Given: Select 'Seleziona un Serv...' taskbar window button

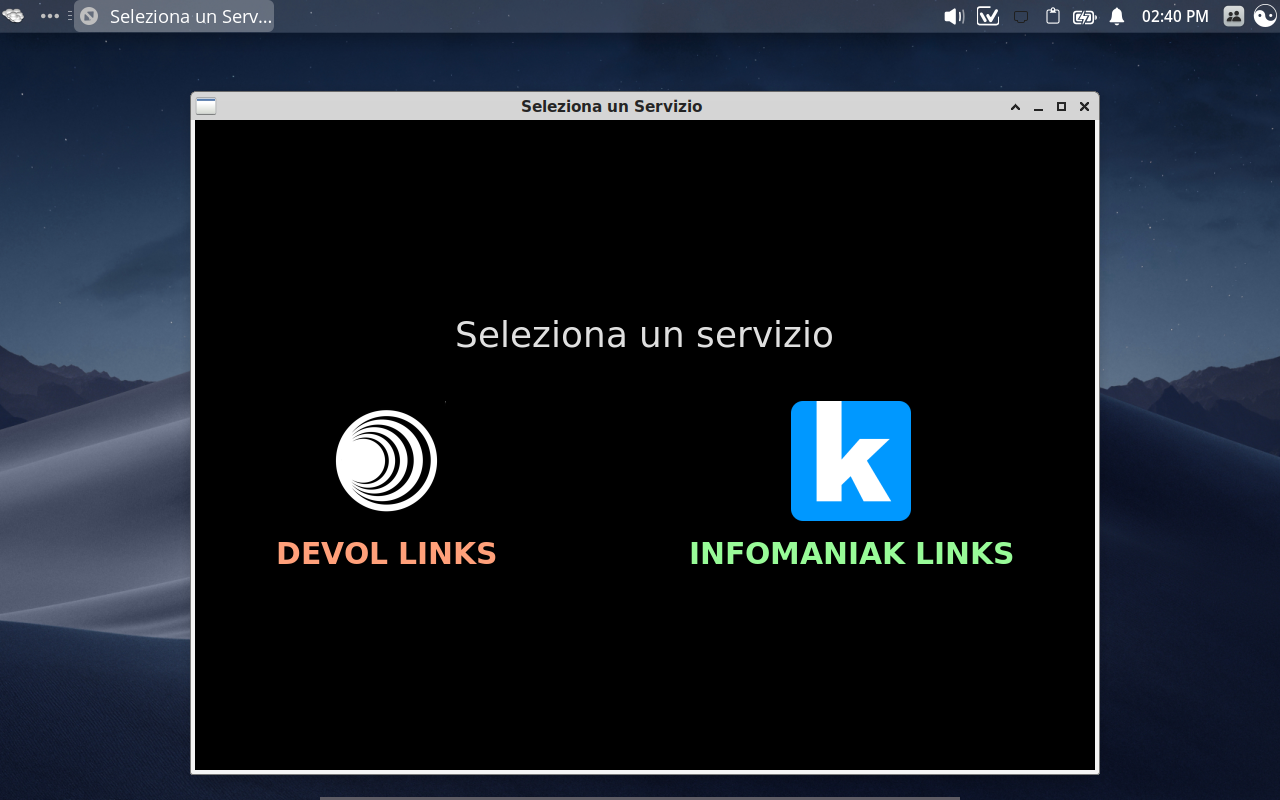Looking at the screenshot, I should click(x=174, y=16).
